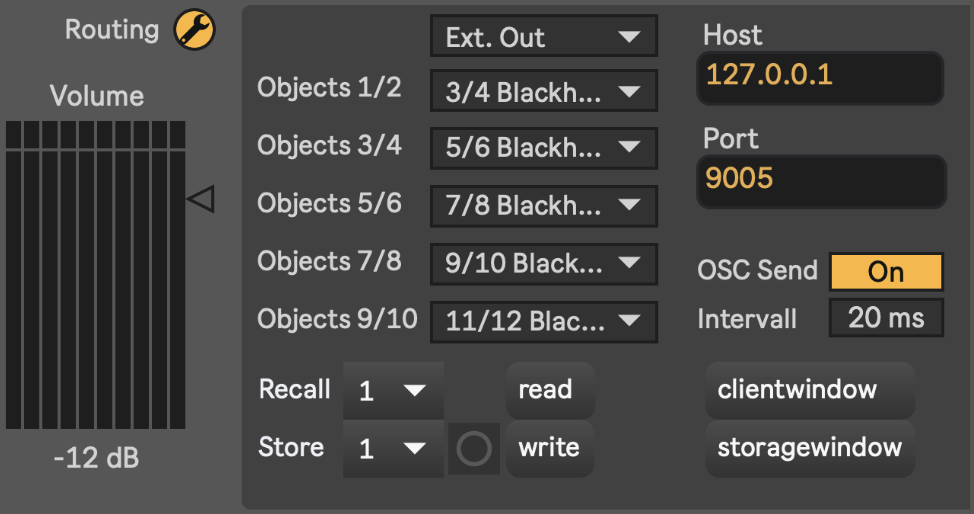
Task: Open the Store preset number dropdown
Action: tap(392, 448)
